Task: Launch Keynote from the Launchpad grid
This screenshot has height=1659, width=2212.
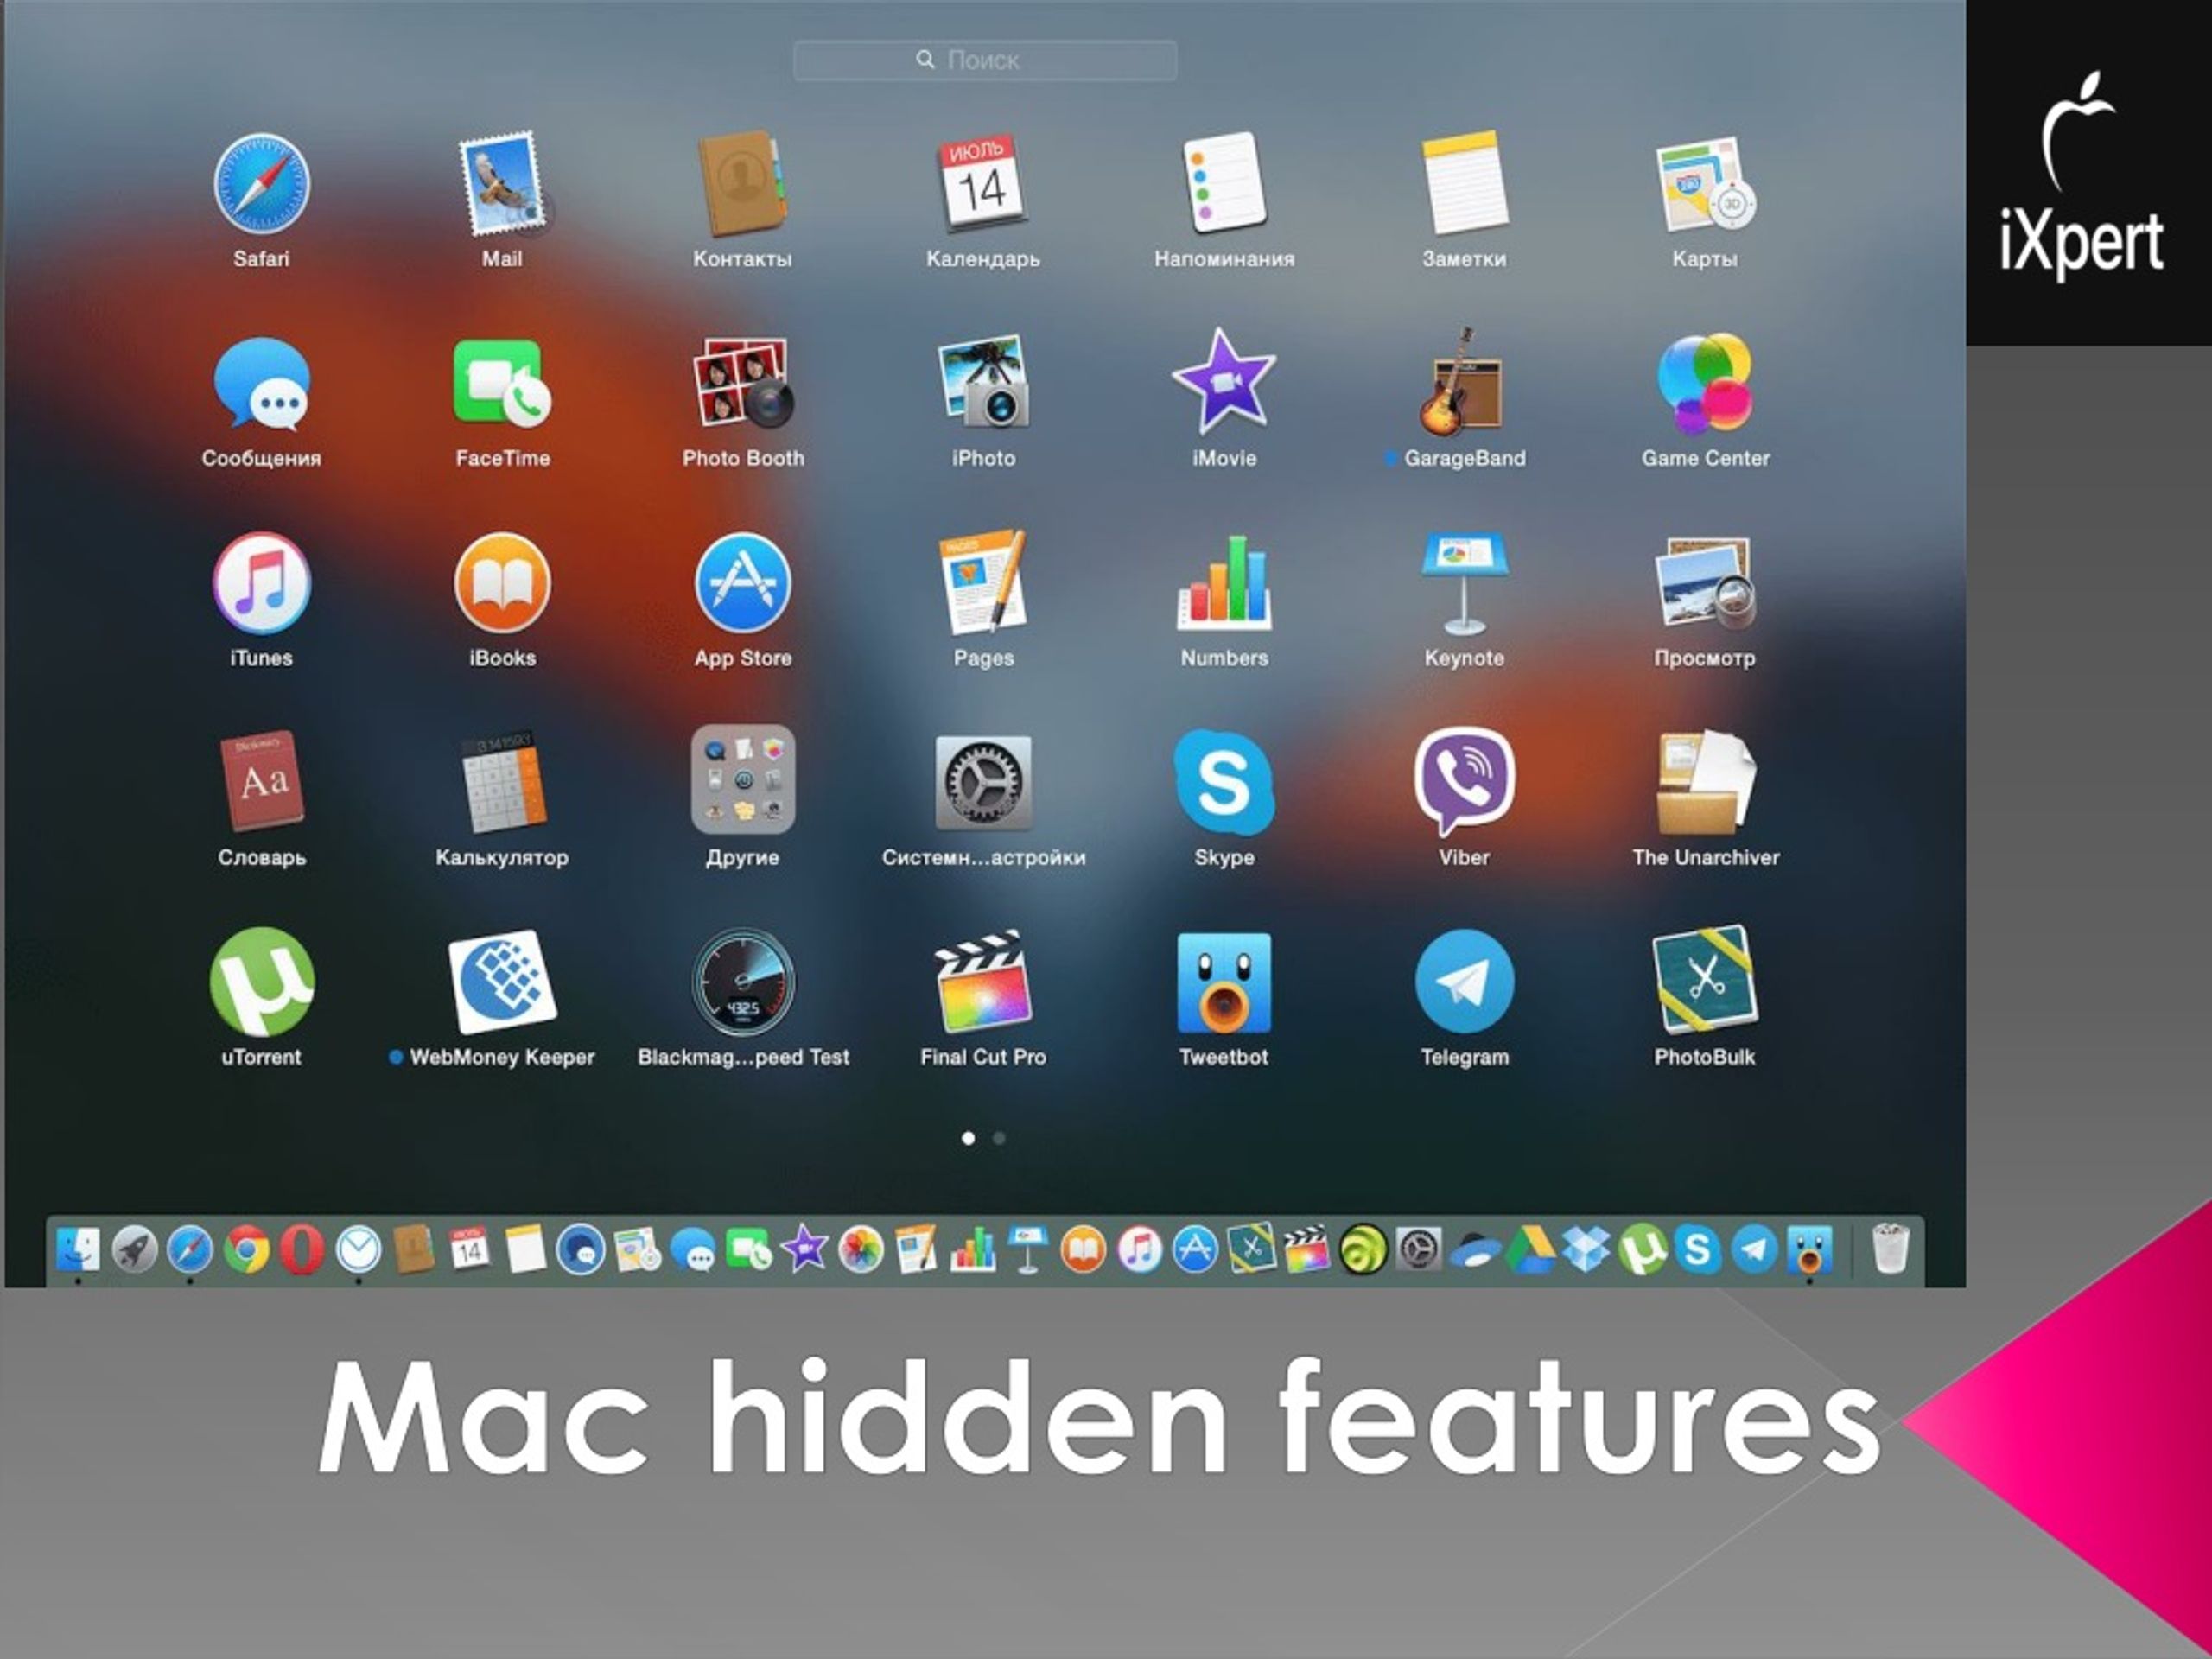Action: pos(1464,583)
